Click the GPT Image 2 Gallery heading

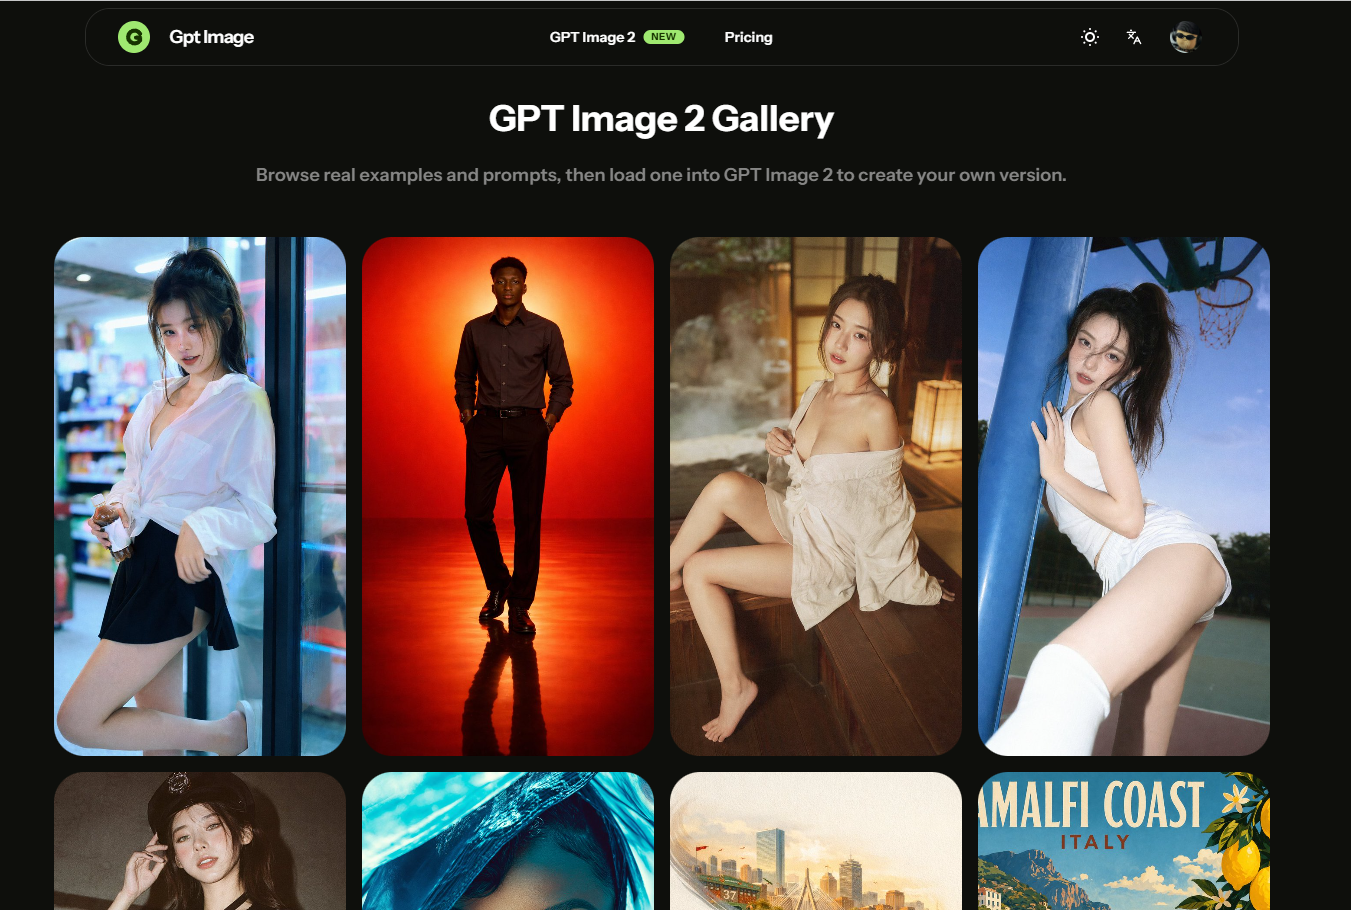pyautogui.click(x=660, y=118)
